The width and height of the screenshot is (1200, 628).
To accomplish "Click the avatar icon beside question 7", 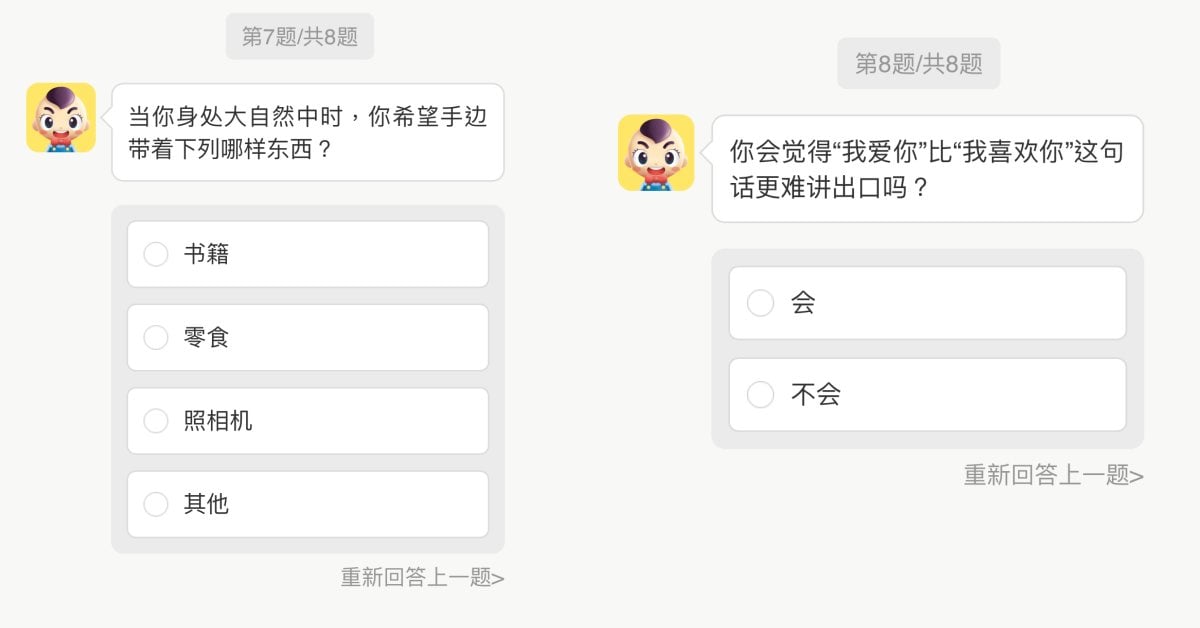I will [x=61, y=118].
